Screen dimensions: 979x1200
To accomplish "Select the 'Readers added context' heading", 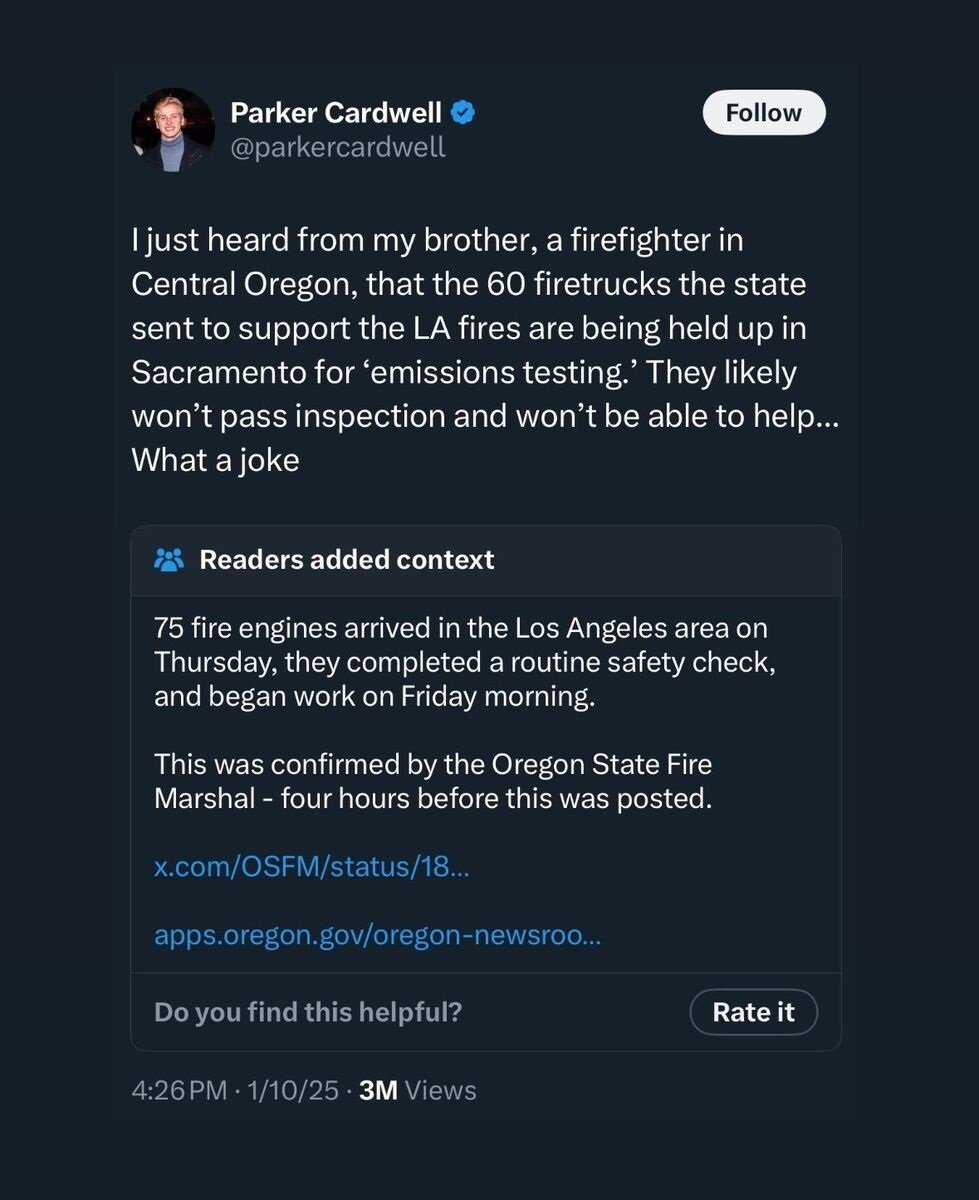I will (x=346, y=560).
